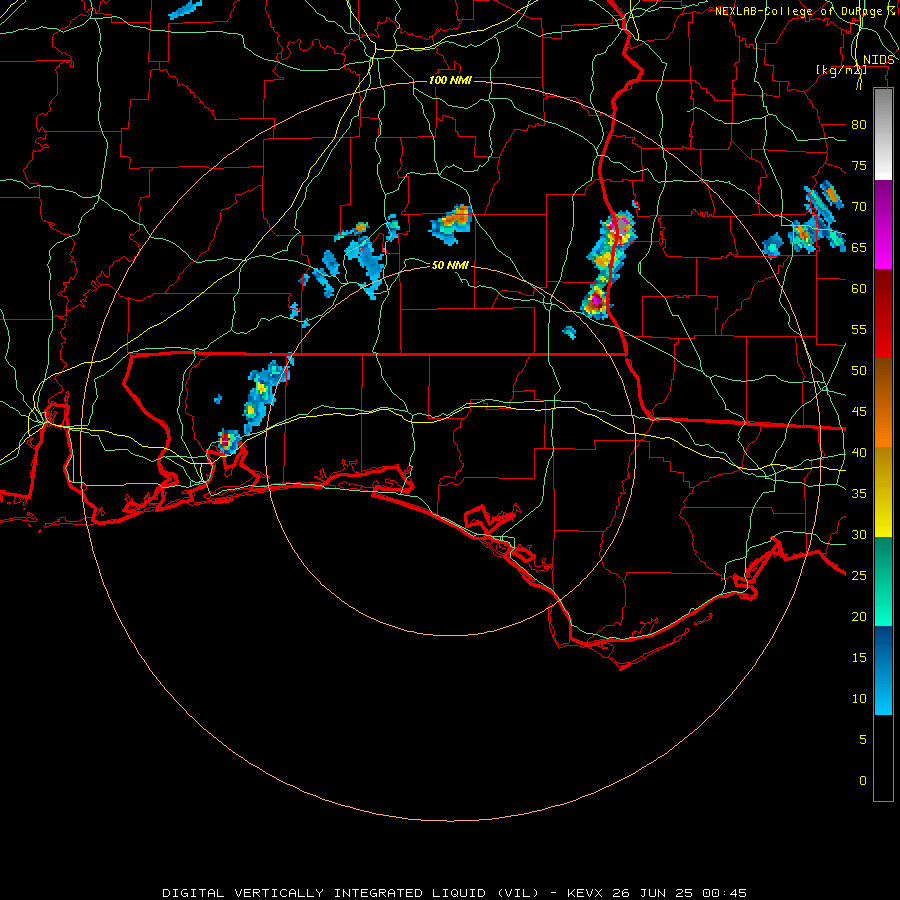Click the green segment of the color scale

coord(883,581)
